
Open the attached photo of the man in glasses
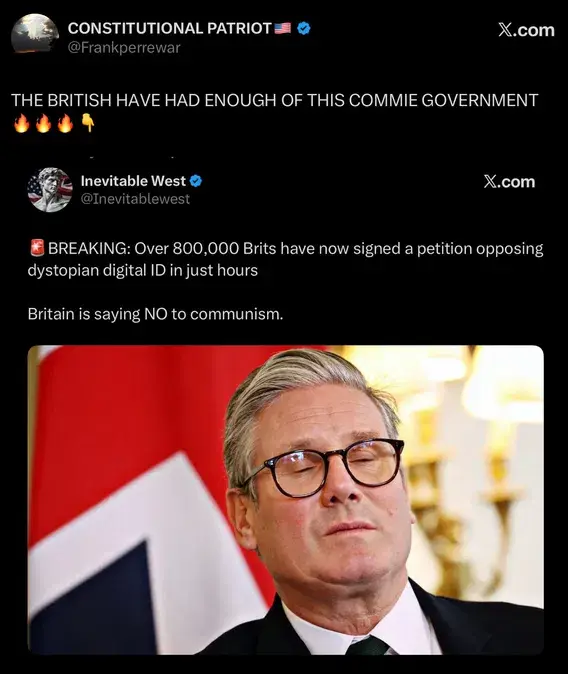[286, 500]
